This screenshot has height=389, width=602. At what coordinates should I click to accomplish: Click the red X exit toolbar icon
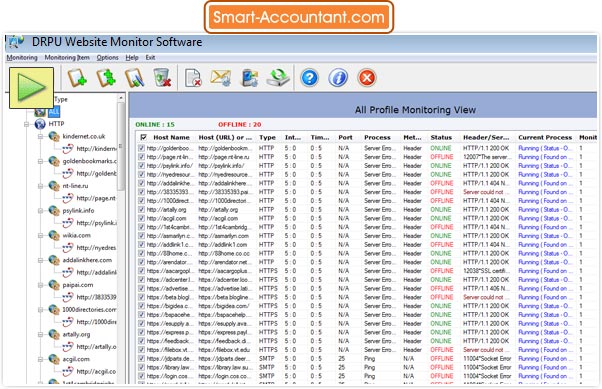[367, 78]
